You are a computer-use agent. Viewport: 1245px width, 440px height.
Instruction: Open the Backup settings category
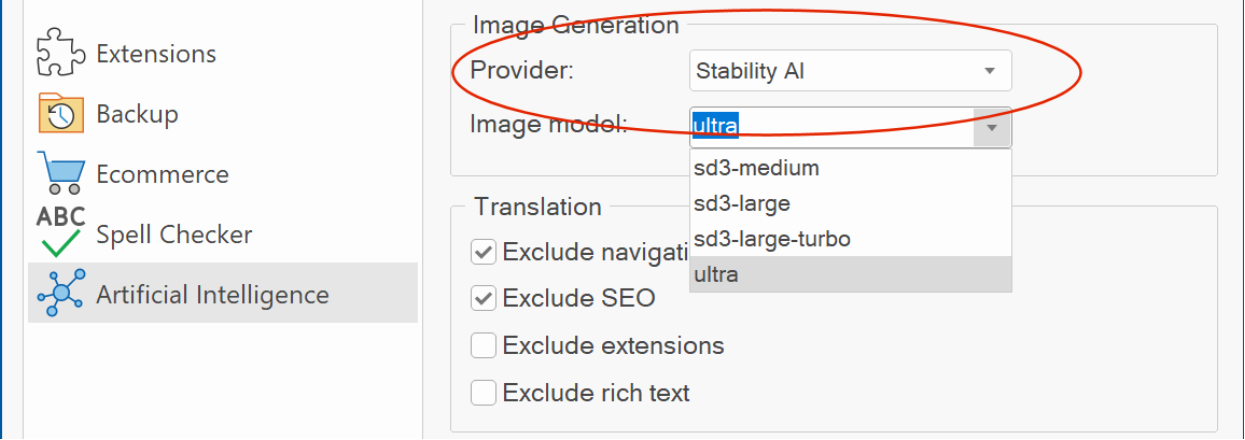tap(137, 114)
